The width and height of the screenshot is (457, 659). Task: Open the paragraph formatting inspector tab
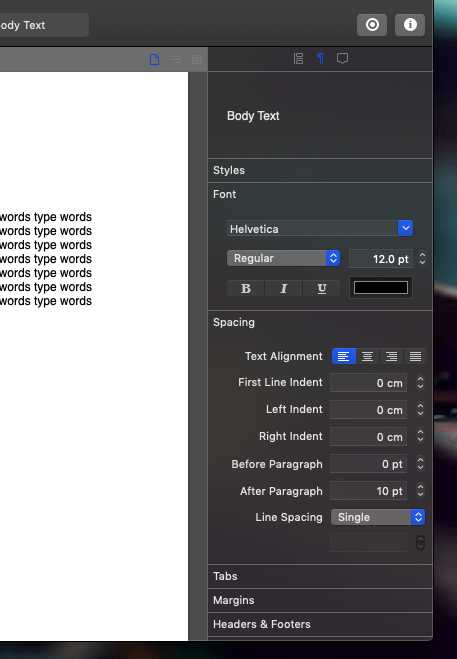(320, 59)
